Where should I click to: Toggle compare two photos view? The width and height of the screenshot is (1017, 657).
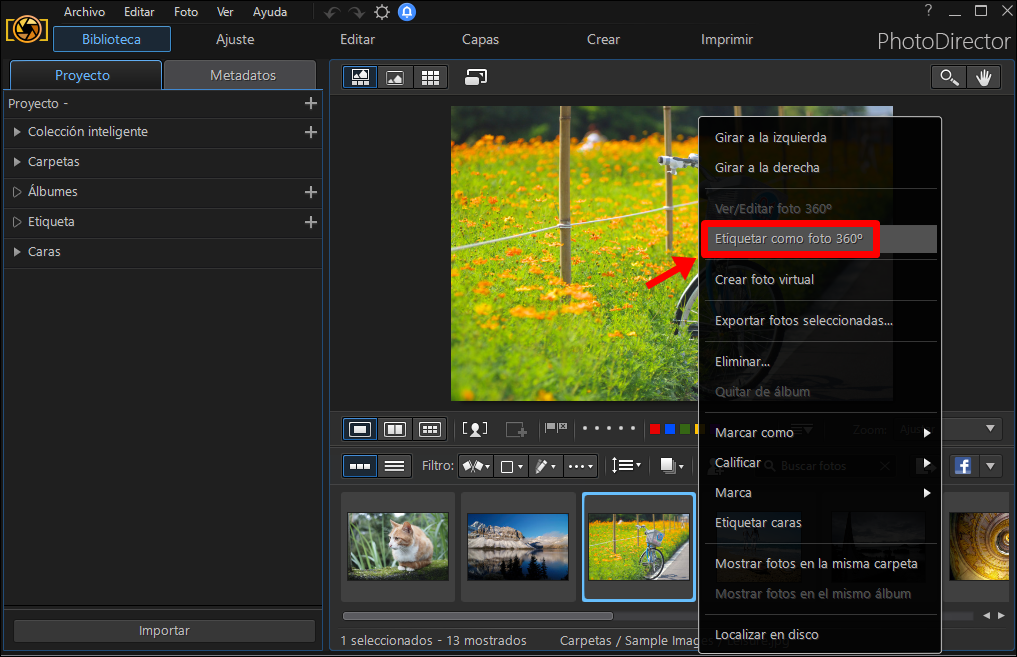pyautogui.click(x=395, y=429)
